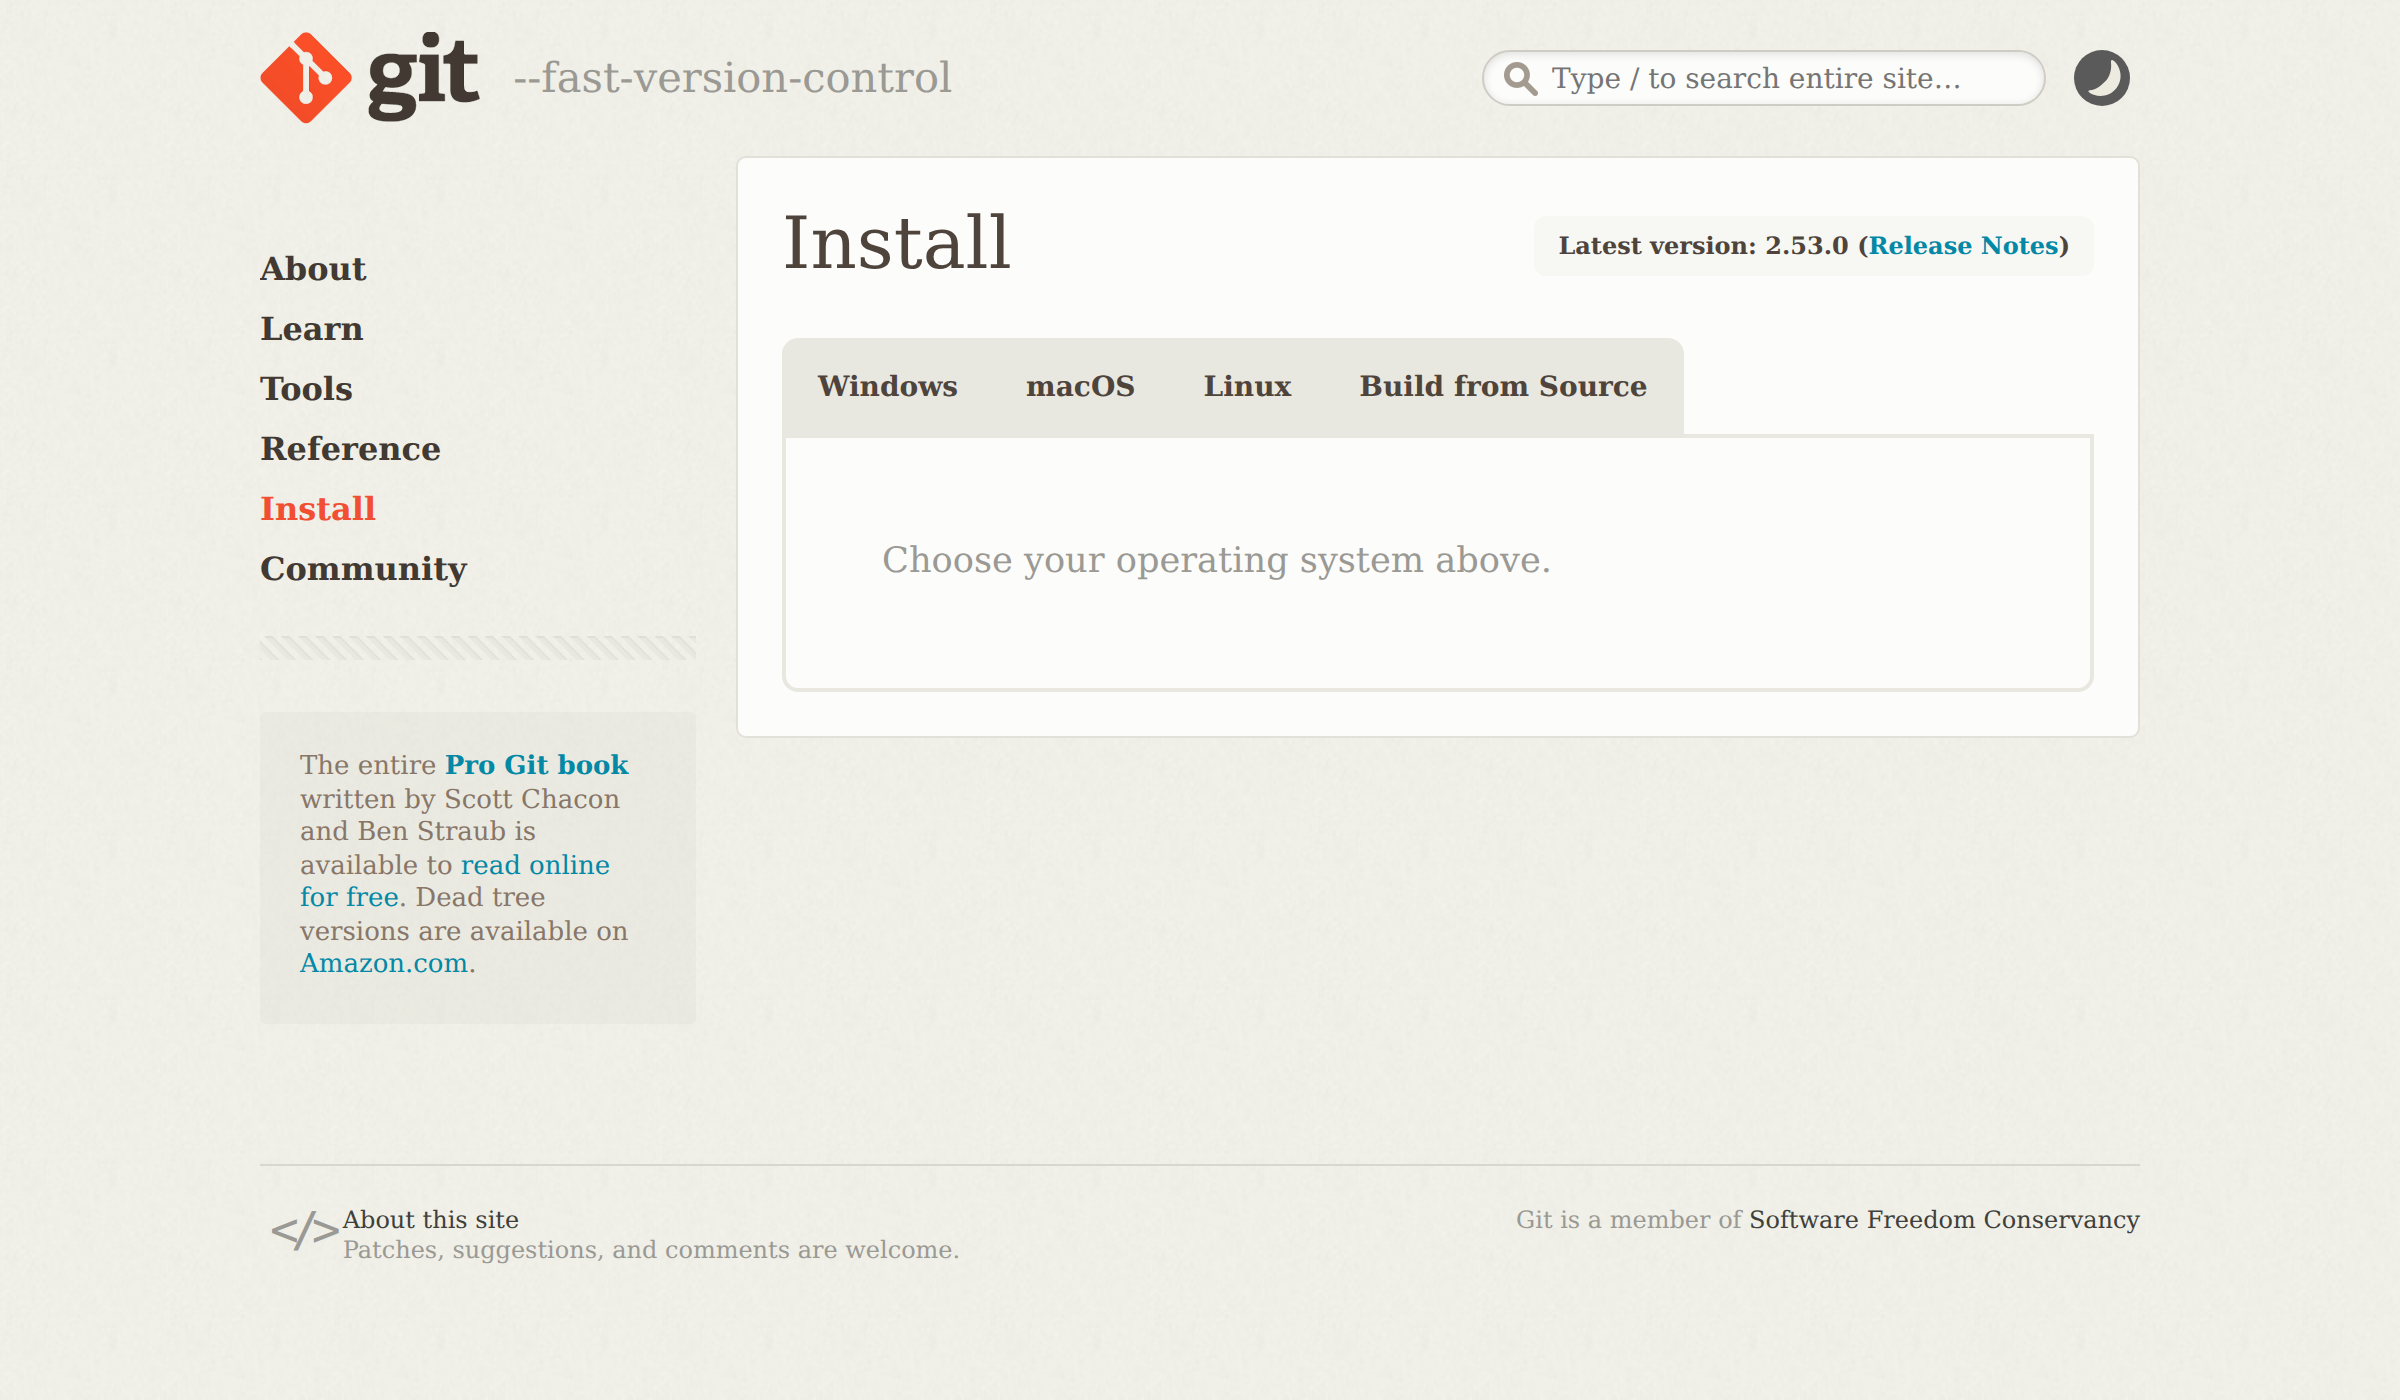2400x1400 pixels.
Task: Switch to the macOS tab
Action: tap(1080, 387)
